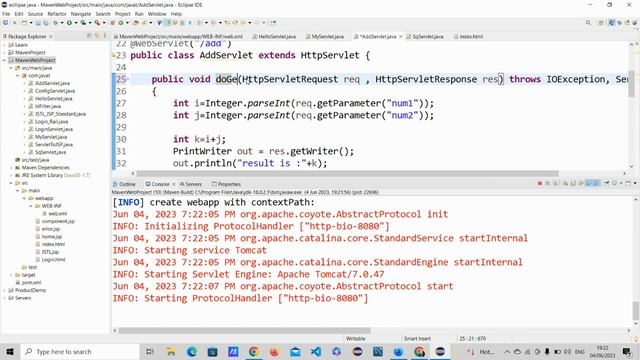Click the green Run button in toolbar

(x=69, y=23)
